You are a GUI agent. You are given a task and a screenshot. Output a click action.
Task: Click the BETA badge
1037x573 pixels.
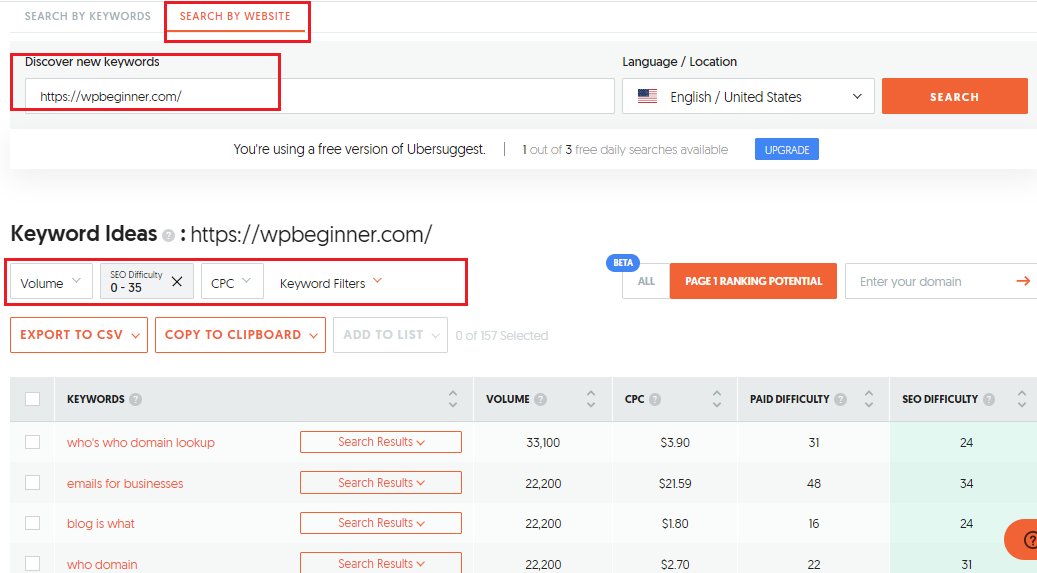tap(623, 263)
